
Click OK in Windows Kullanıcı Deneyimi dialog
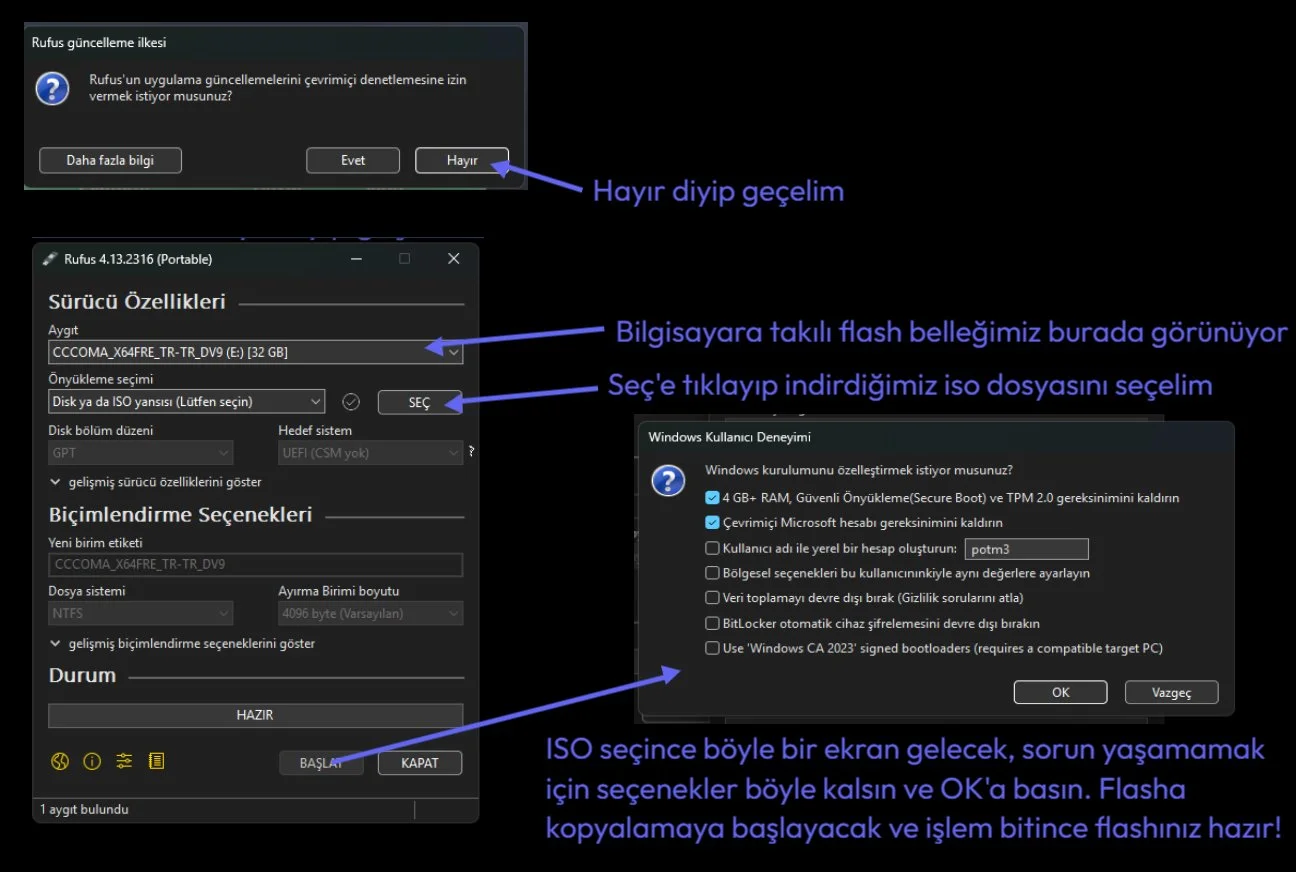(1060, 692)
